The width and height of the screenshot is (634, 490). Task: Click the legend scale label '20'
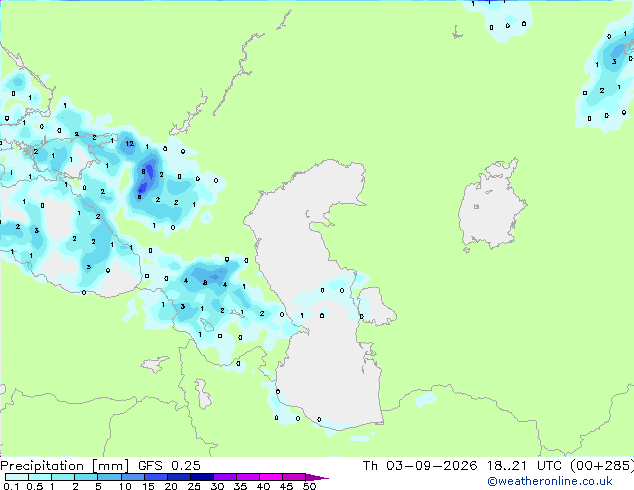[171, 486]
